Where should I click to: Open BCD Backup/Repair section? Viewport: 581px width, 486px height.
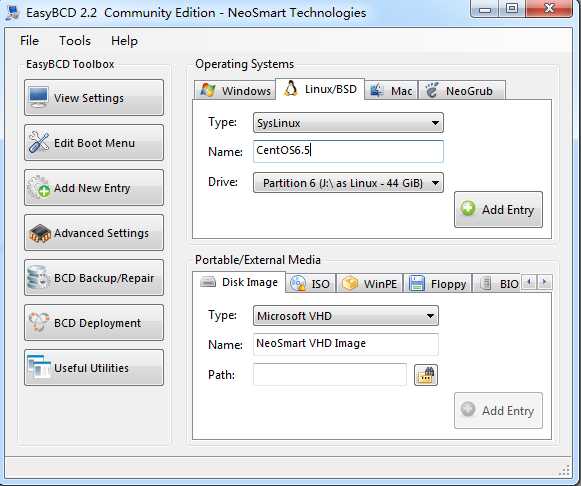(94, 278)
